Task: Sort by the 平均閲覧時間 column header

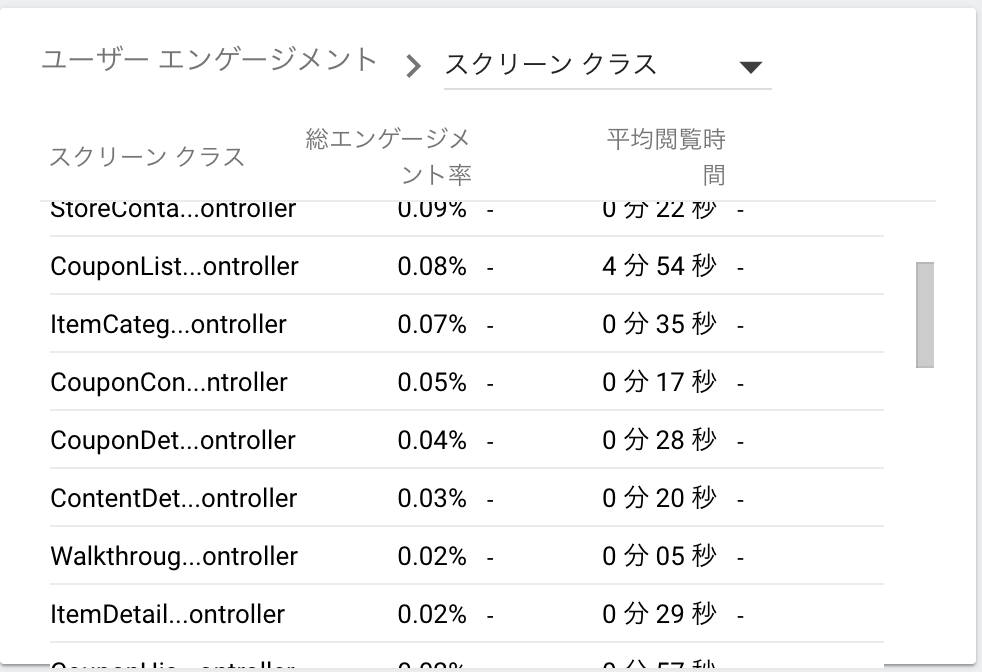Action: [x=665, y=152]
